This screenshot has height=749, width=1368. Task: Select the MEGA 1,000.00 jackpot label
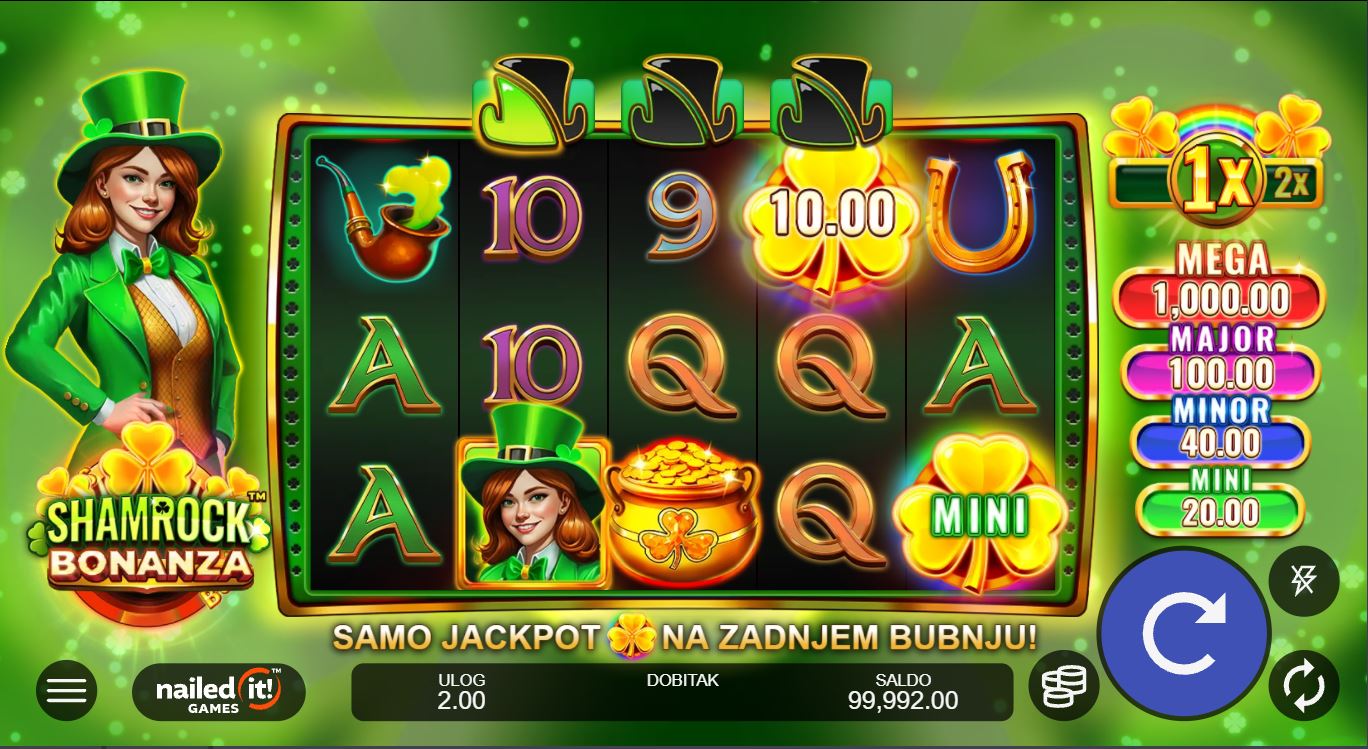[1220, 284]
